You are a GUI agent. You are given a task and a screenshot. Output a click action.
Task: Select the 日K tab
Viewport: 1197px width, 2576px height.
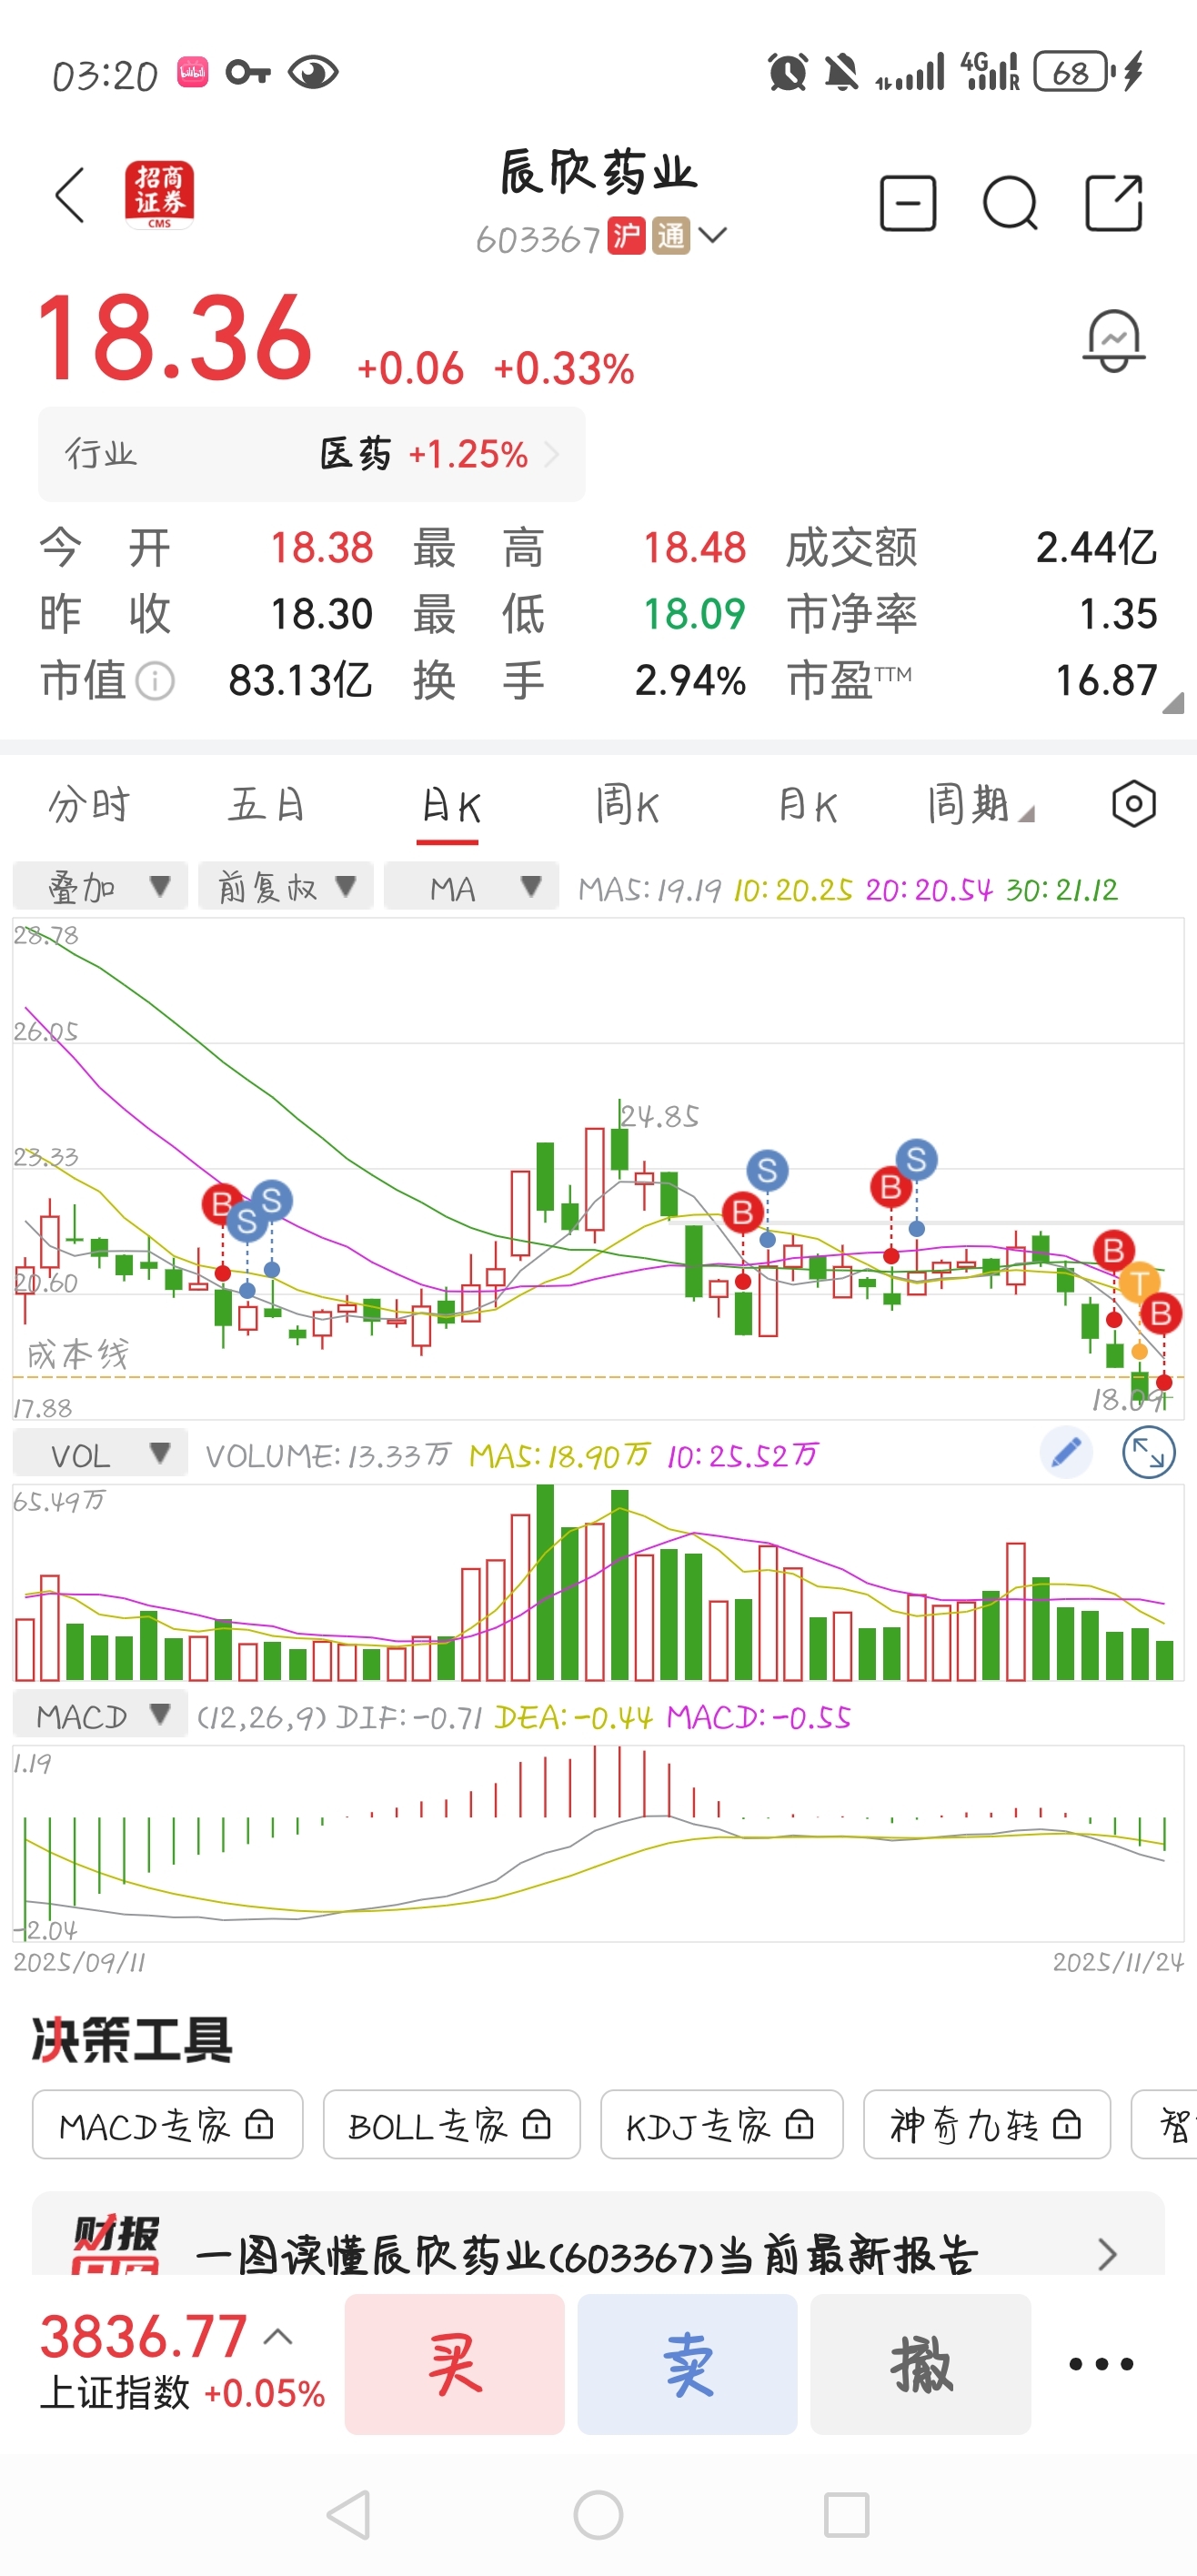coord(450,805)
